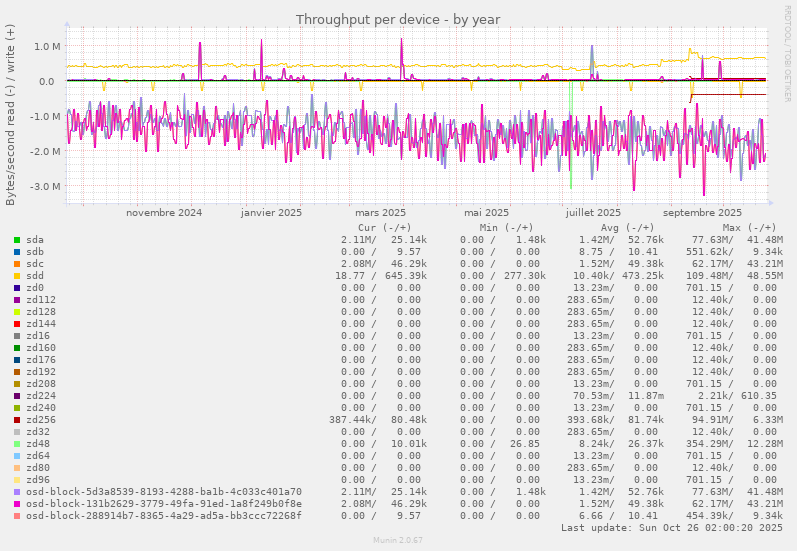This screenshot has height=551, width=797.
Task: Select the zd224 legend color swatch
Action: [x=17, y=396]
